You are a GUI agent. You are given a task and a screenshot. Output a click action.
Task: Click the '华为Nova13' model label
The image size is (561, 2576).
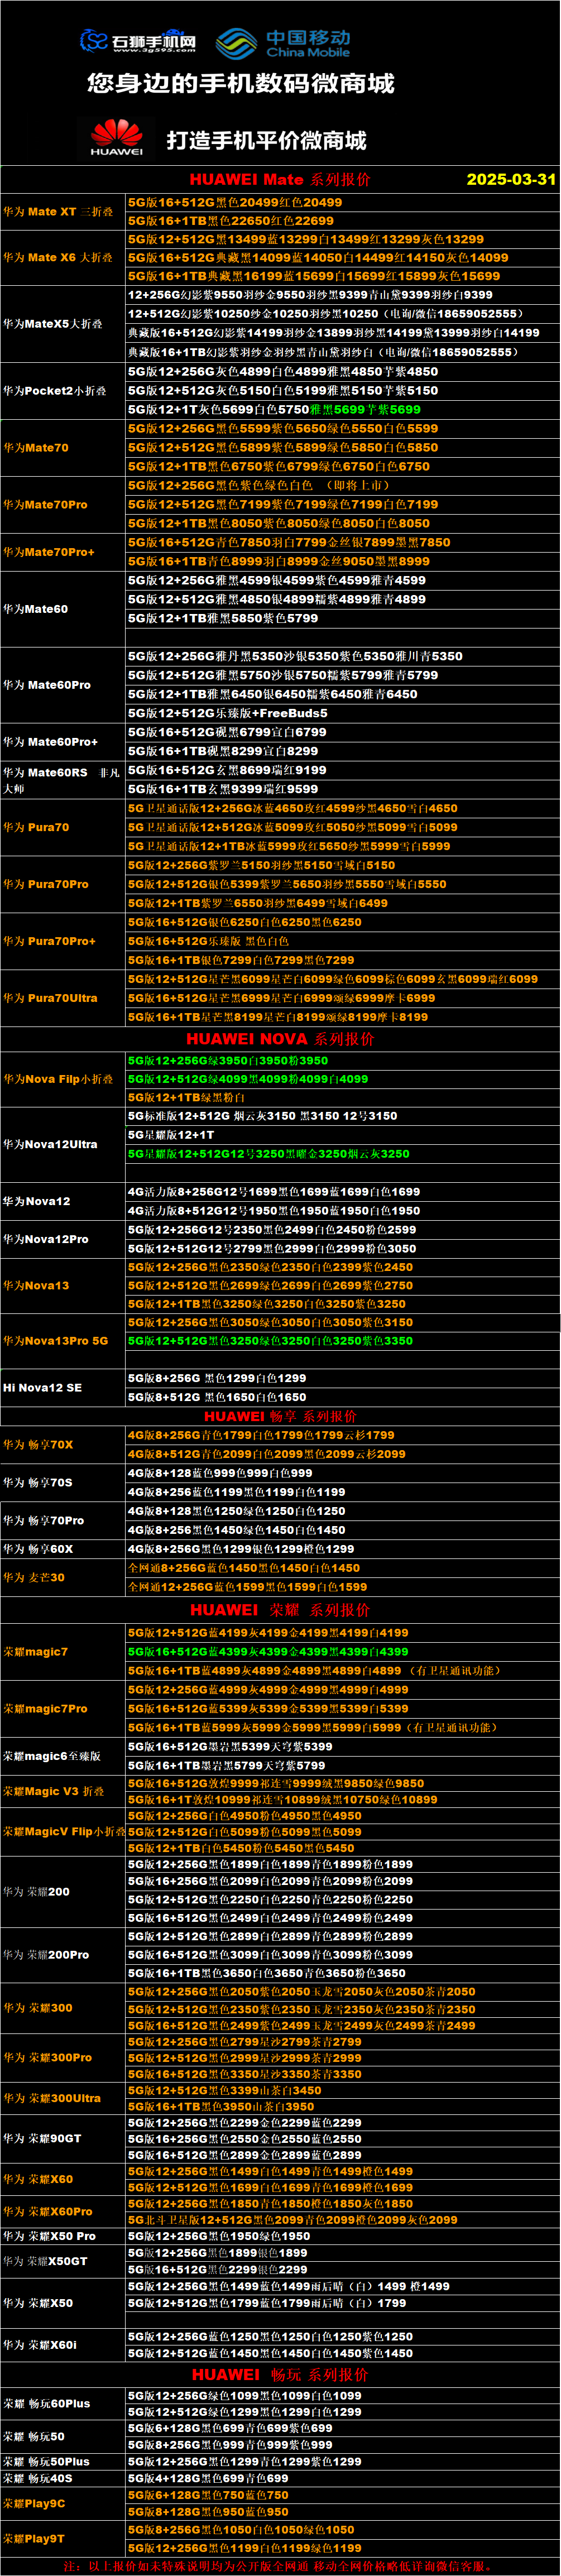tap(36, 1286)
